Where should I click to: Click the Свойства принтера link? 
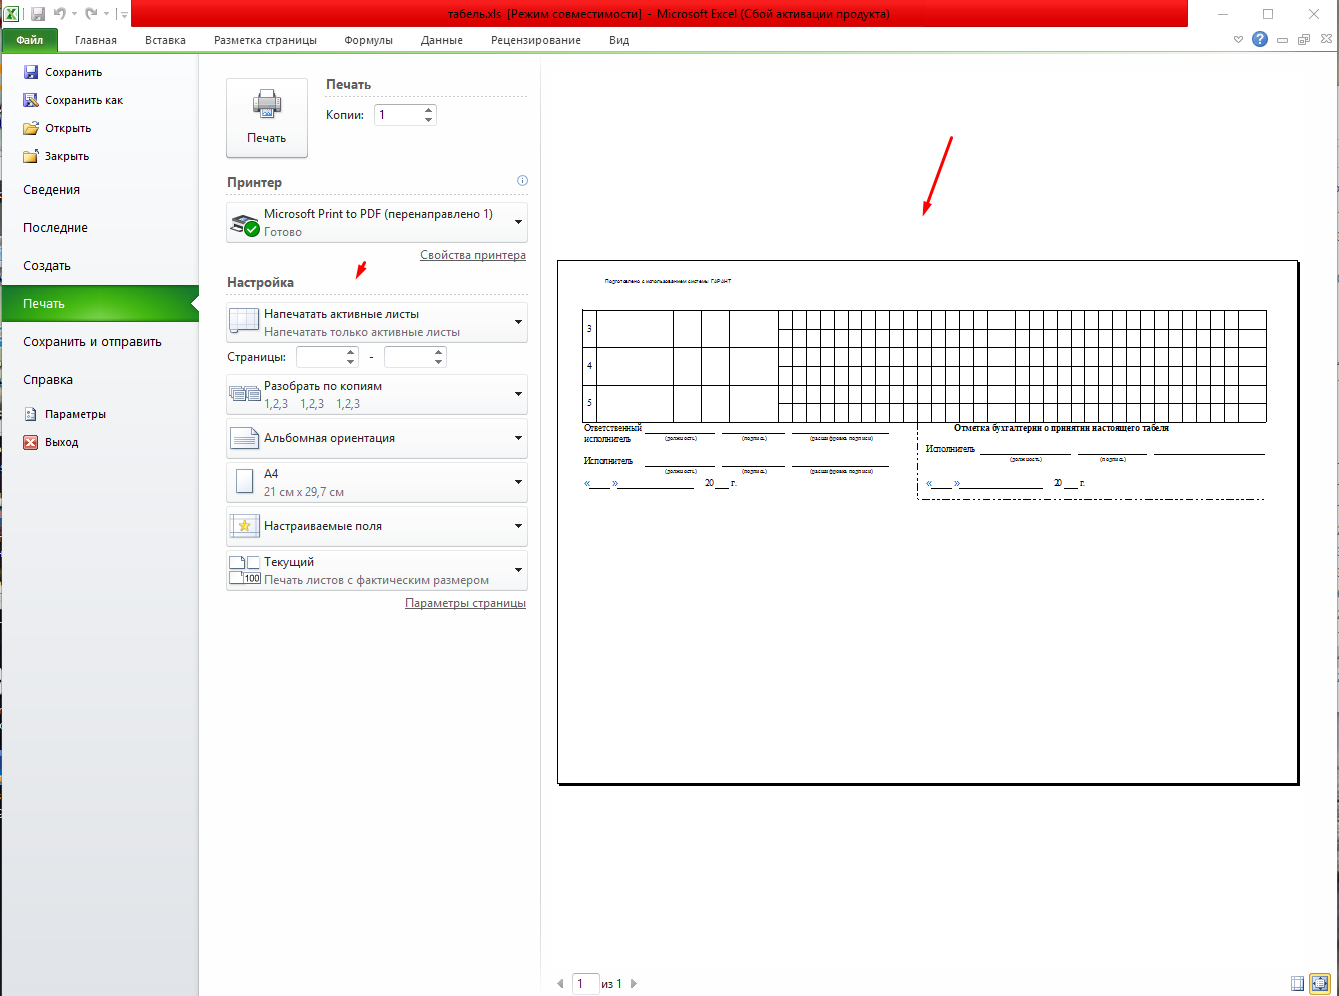coord(473,255)
